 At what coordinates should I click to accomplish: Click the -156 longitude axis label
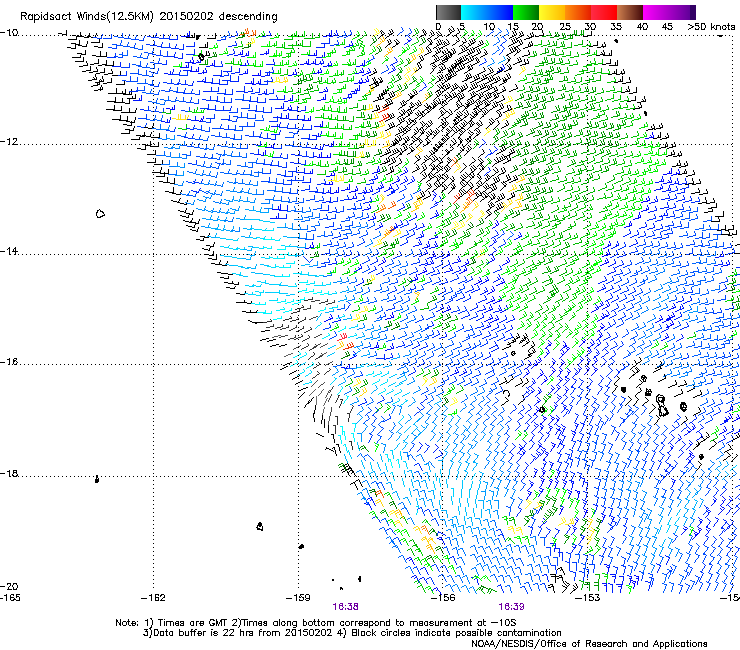443,598
